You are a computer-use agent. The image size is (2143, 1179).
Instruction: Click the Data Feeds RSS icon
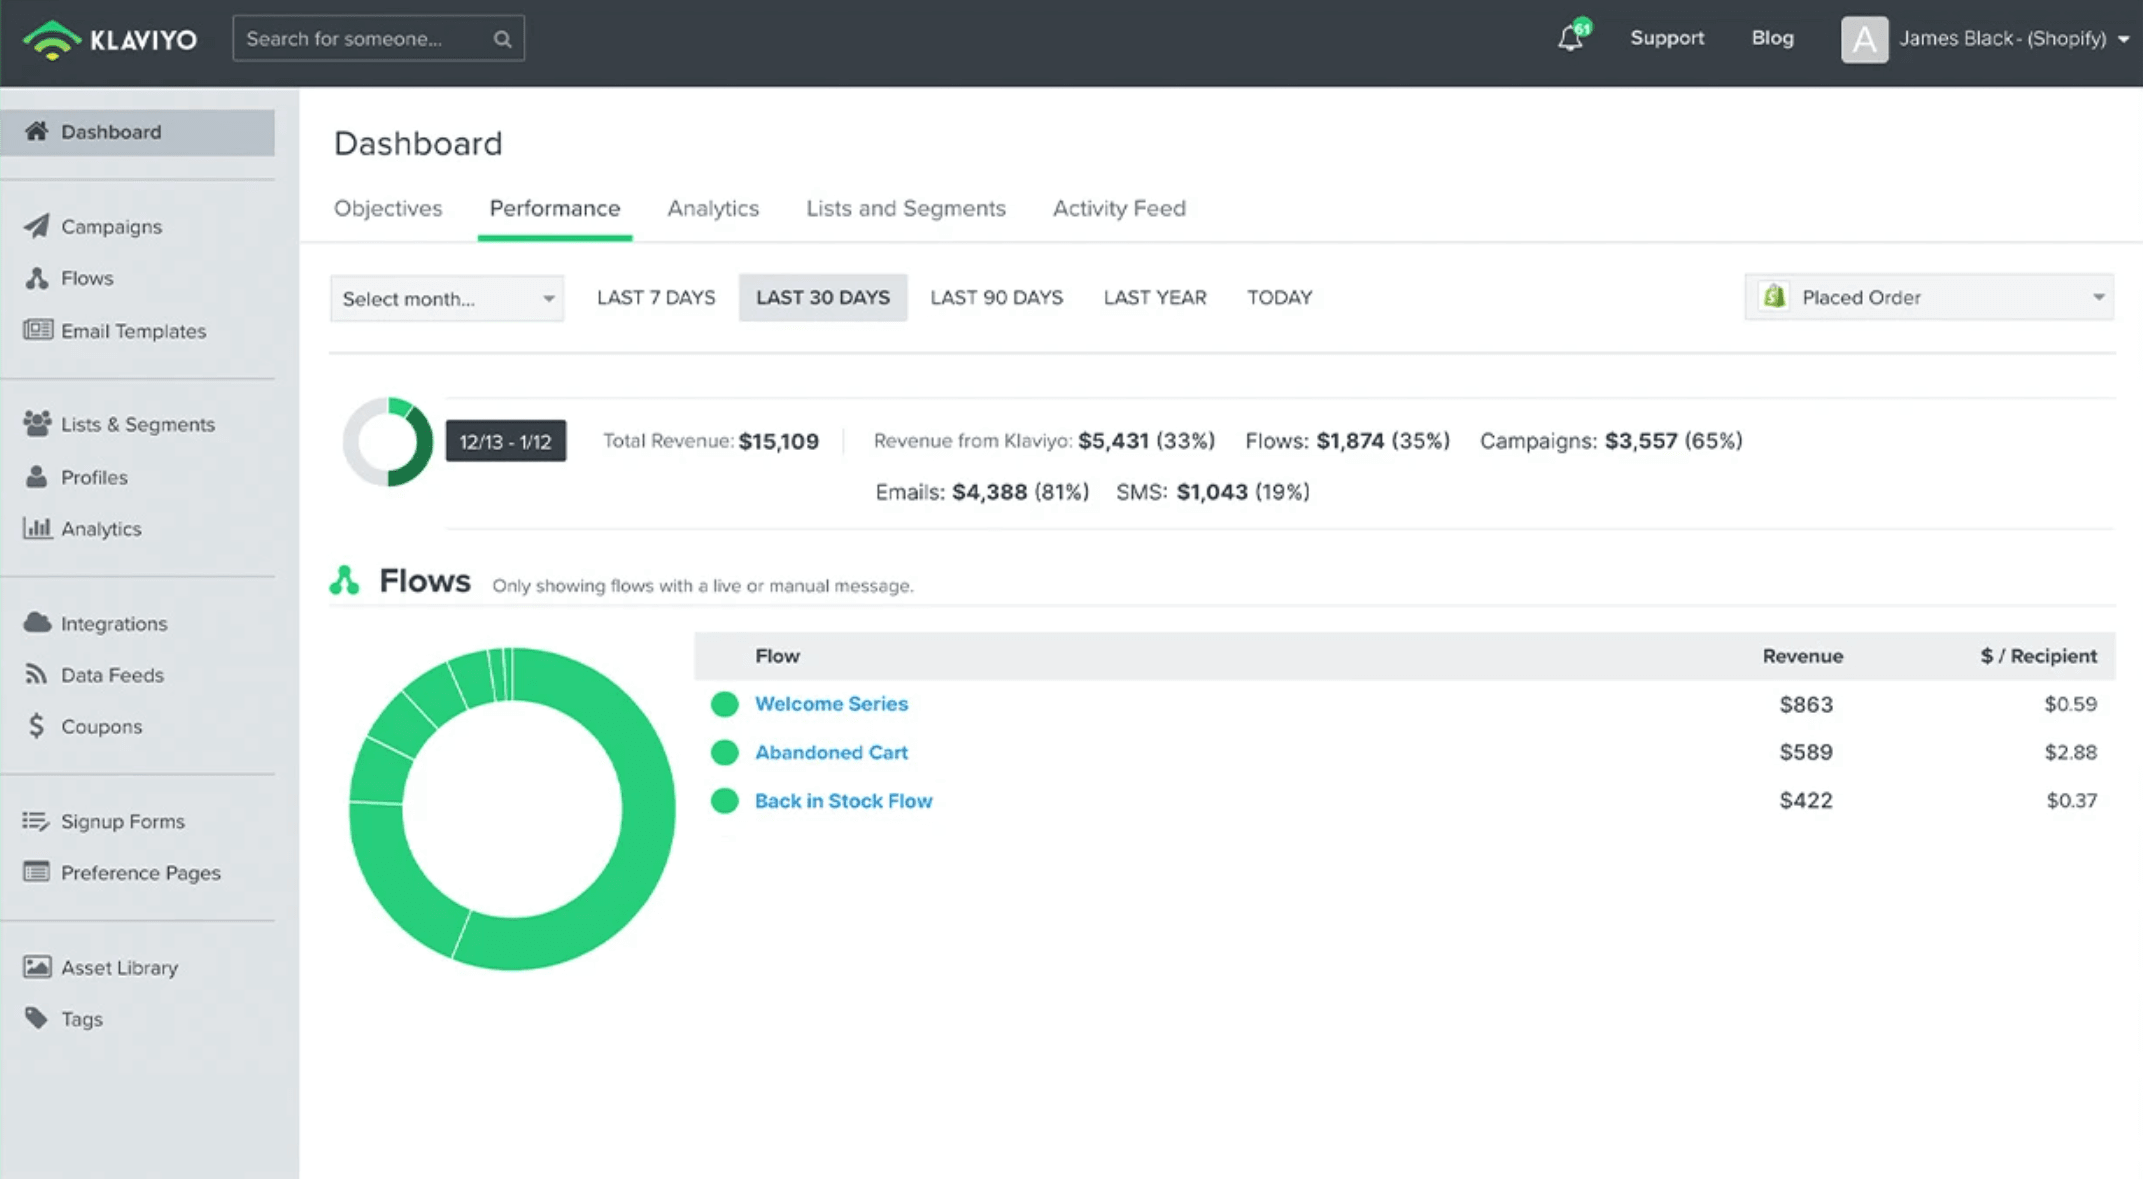37,675
